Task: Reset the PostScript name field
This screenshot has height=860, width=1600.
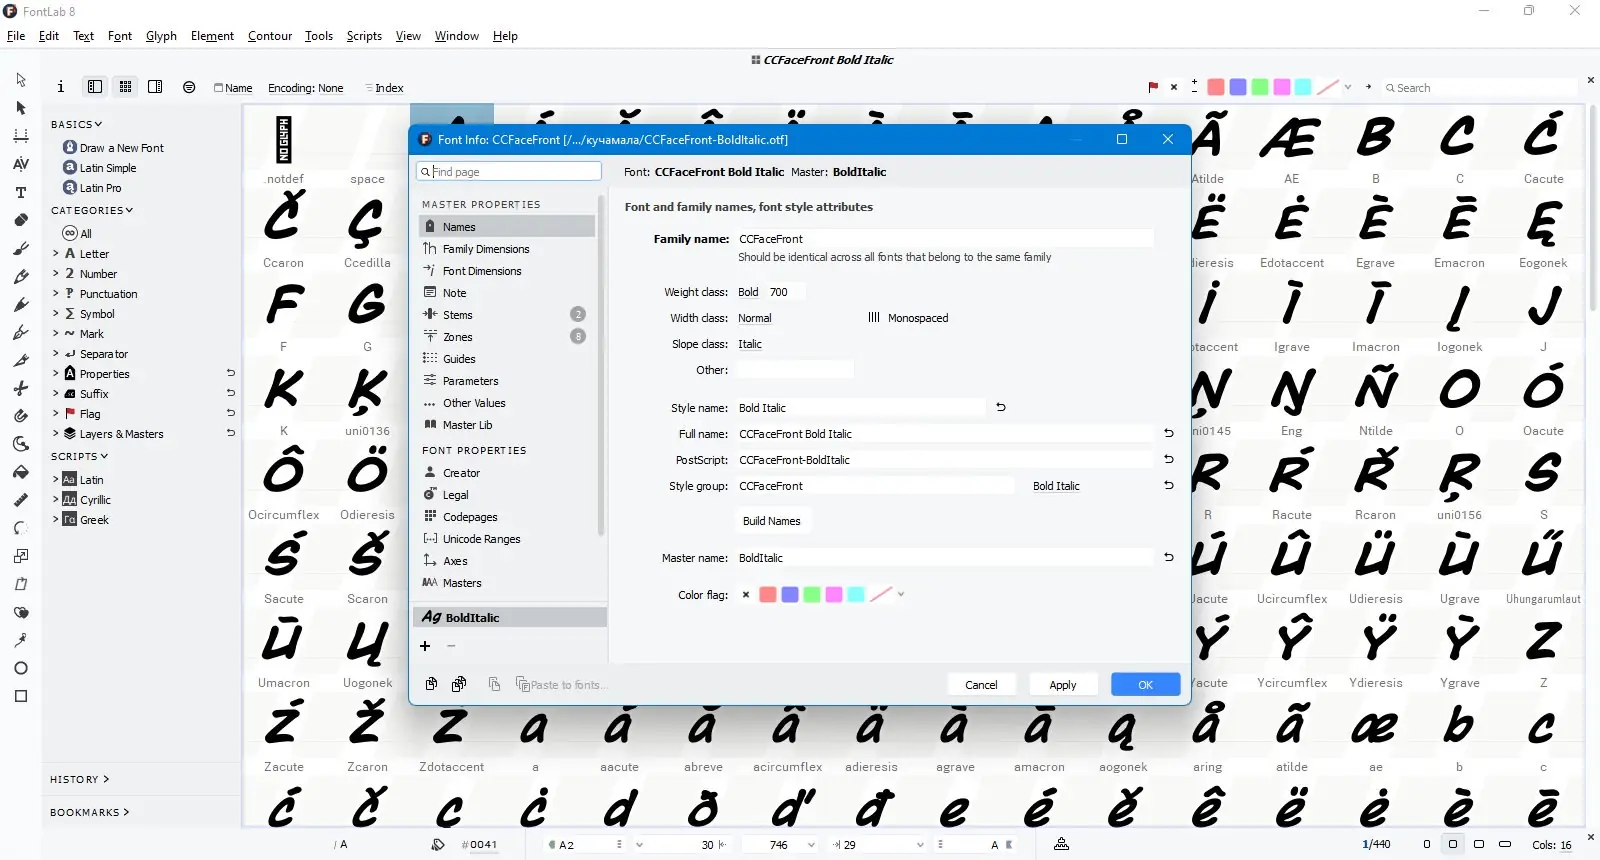Action: coord(1169,459)
